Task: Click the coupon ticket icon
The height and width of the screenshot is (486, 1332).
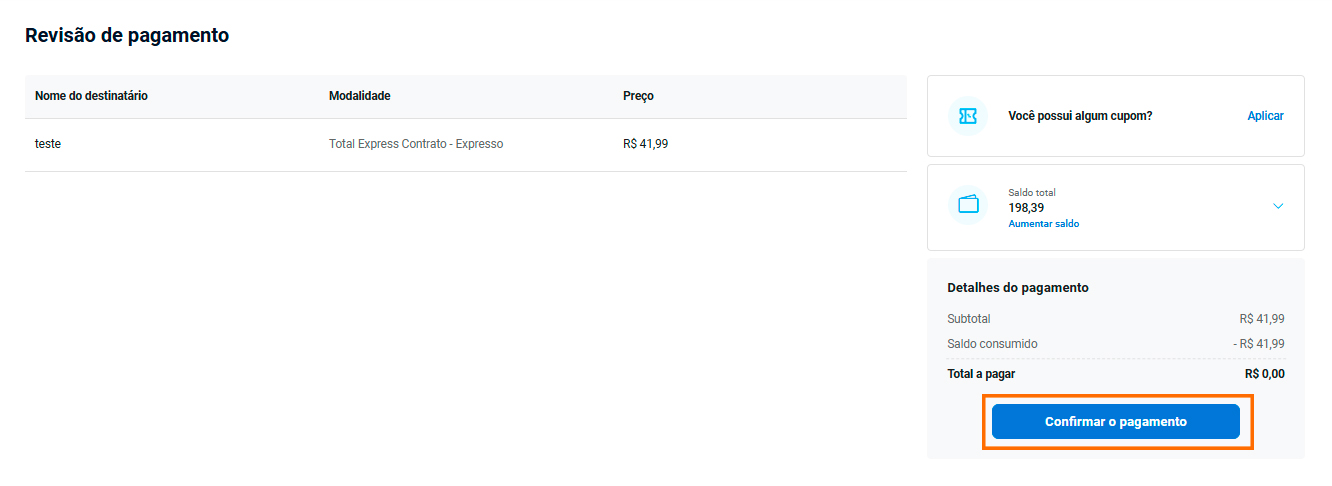Action: pyautogui.click(x=967, y=116)
